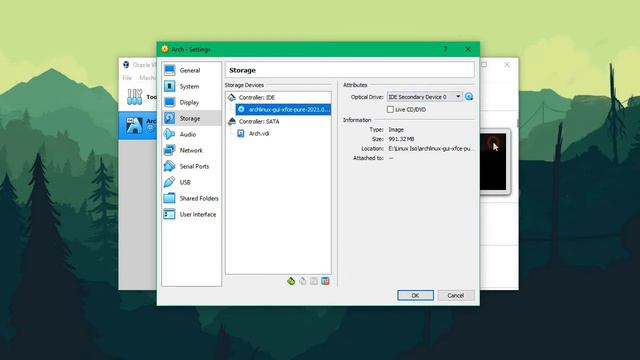Image resolution: width=640 pixels, height=360 pixels.
Task: Click the image location path text
Action: (x=431, y=149)
